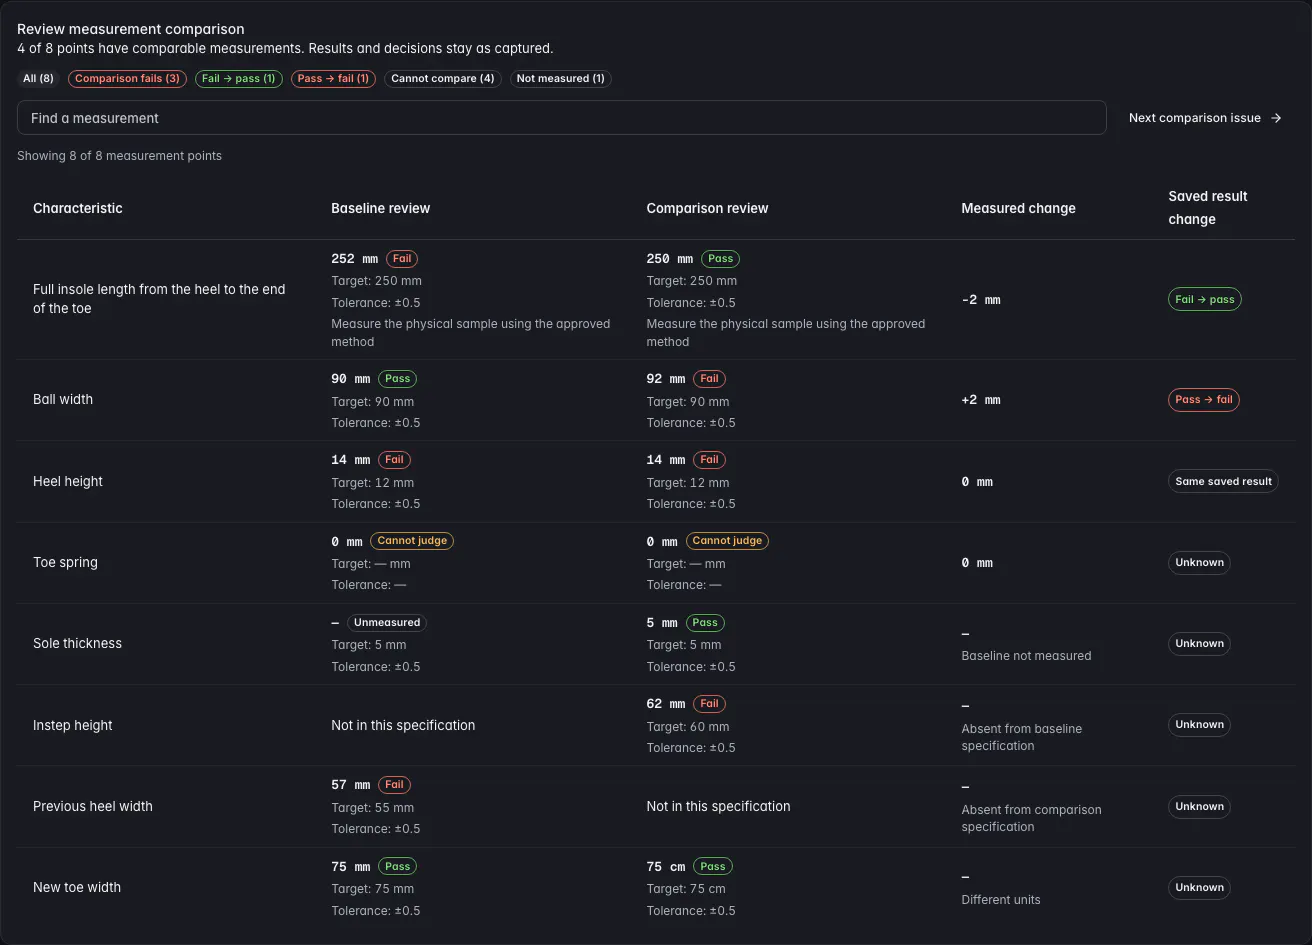The height and width of the screenshot is (945, 1312).
Task: Select the New toe width characteristic
Action: 77,887
